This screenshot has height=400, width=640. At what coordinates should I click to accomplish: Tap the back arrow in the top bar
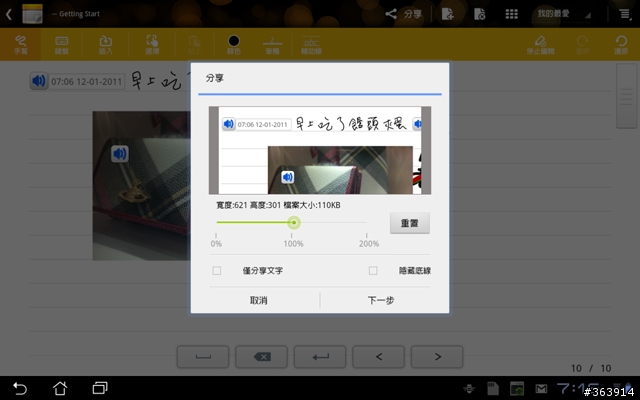pyautogui.click(x=9, y=14)
